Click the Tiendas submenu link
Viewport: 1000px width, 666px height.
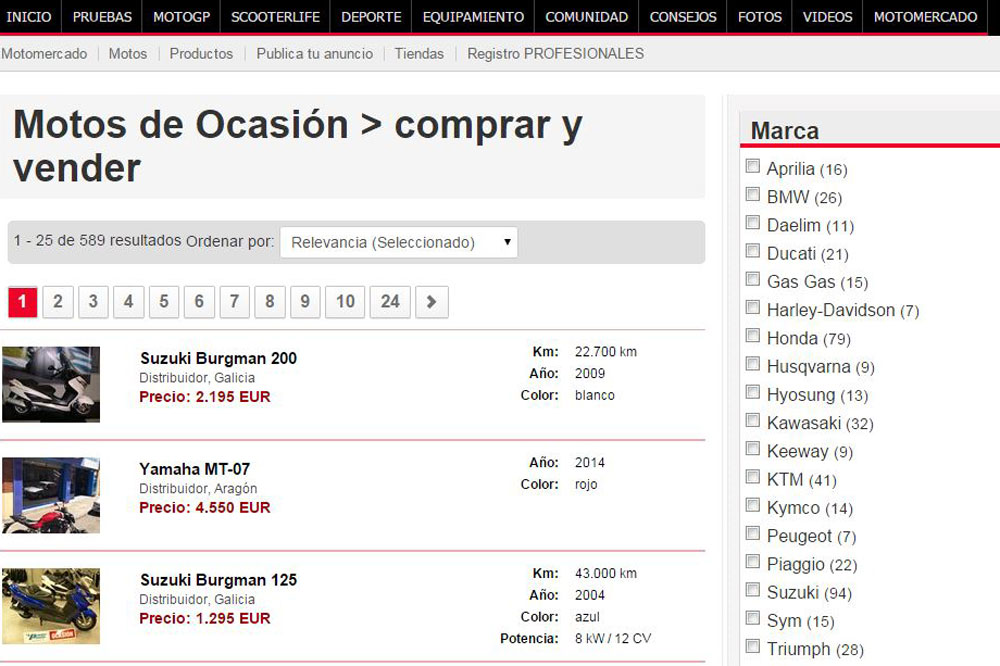pyautogui.click(x=419, y=54)
